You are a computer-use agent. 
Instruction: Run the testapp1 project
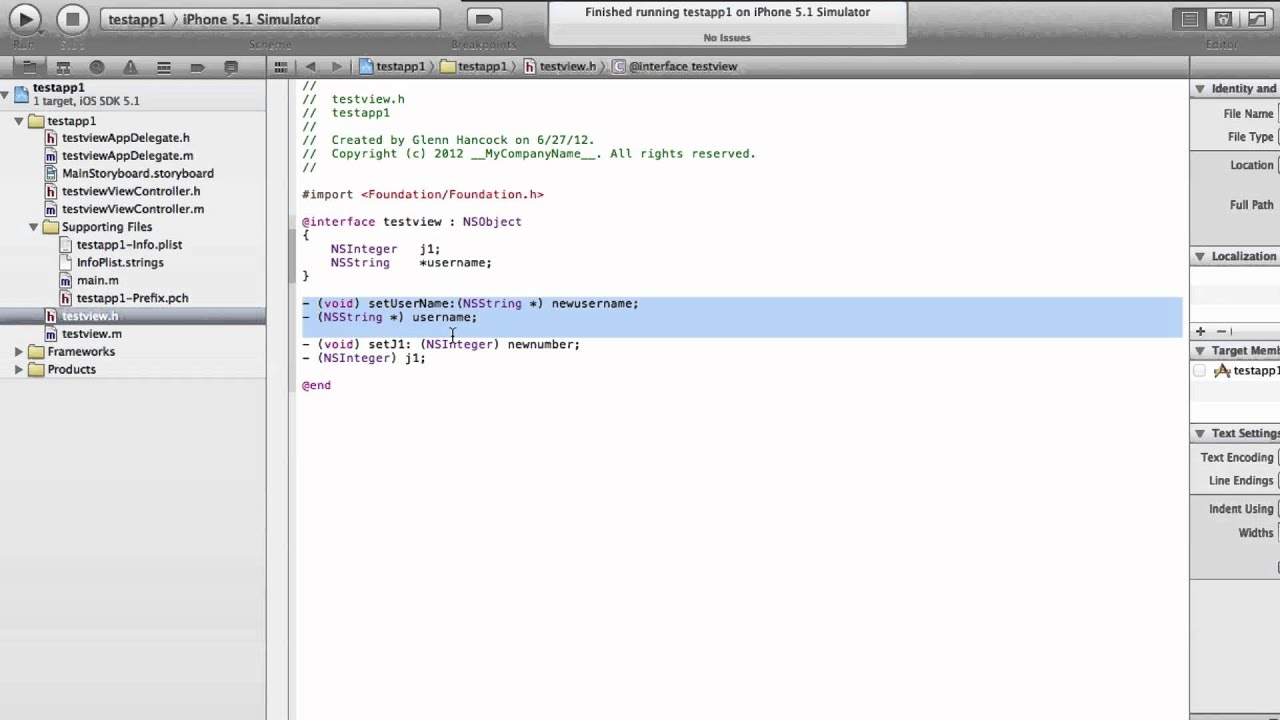click(25, 19)
